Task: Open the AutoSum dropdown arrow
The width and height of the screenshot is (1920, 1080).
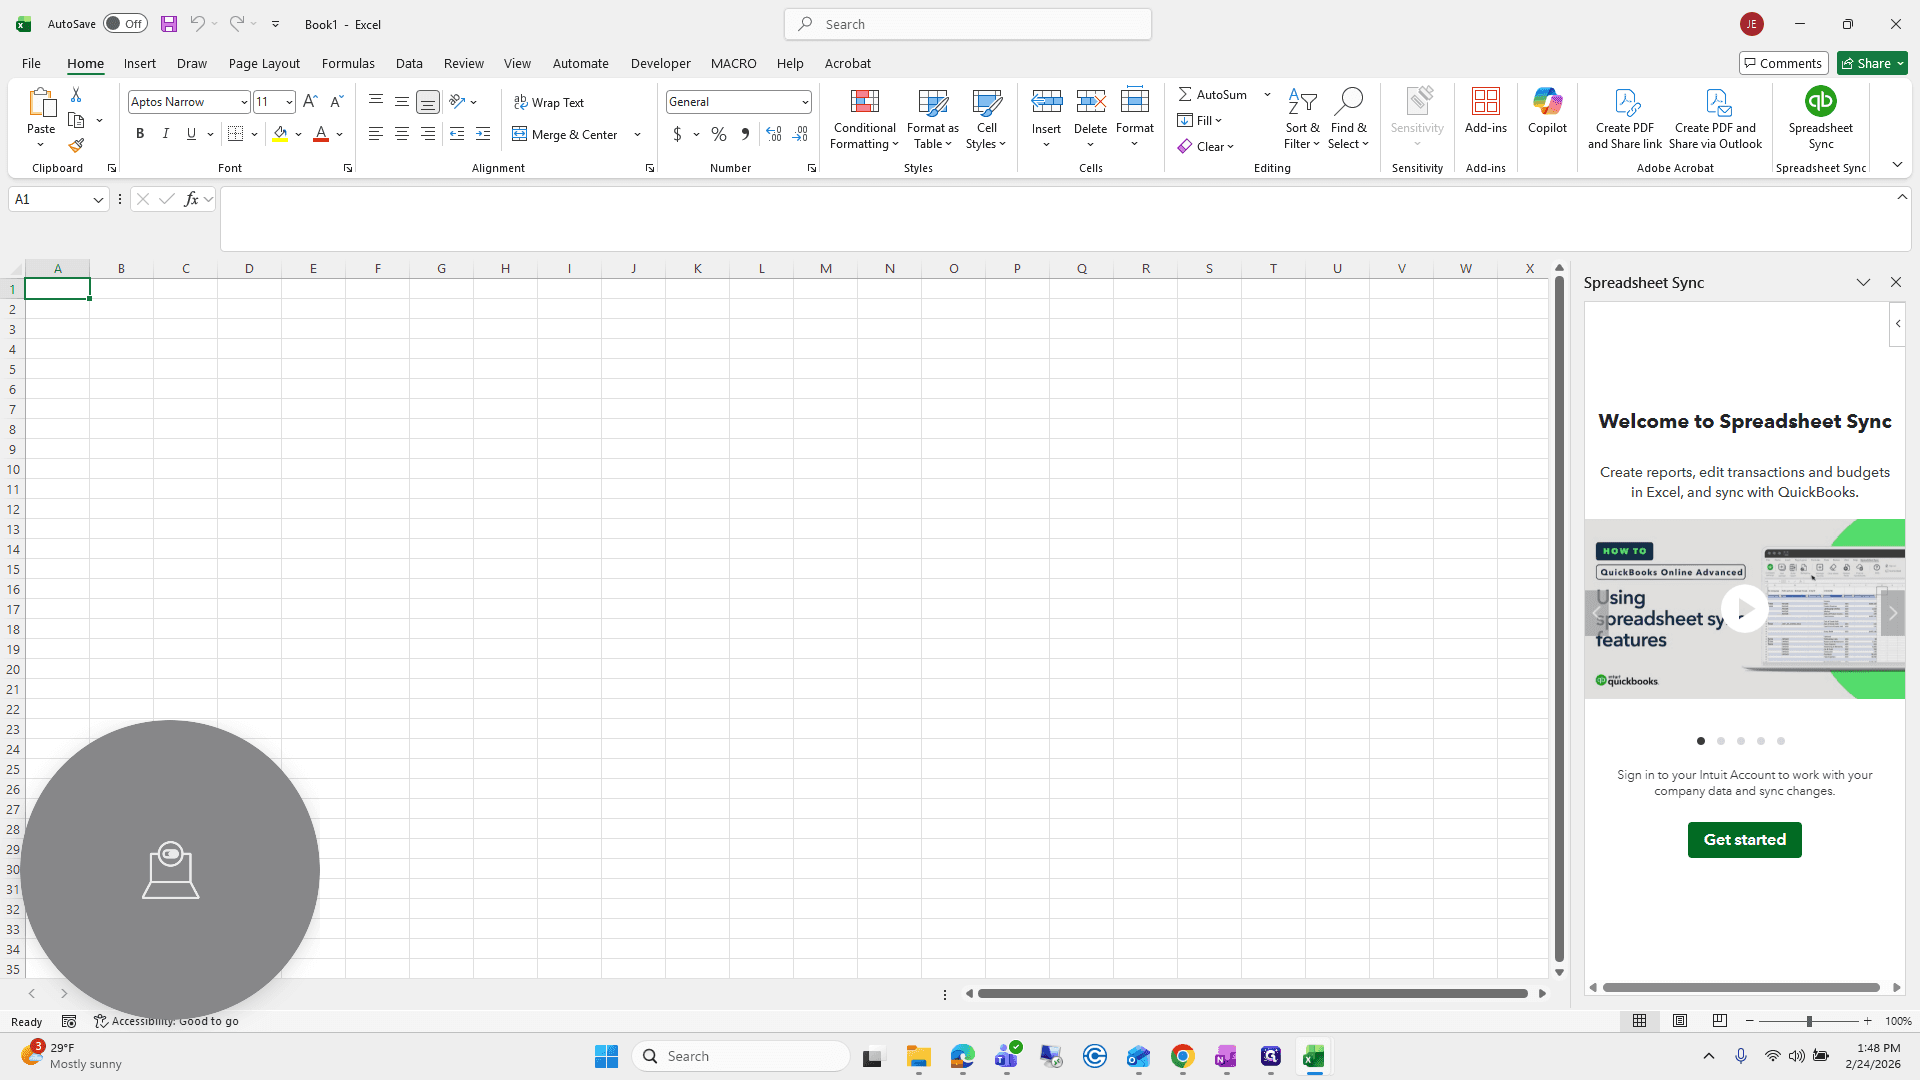Action: pyautogui.click(x=1267, y=94)
